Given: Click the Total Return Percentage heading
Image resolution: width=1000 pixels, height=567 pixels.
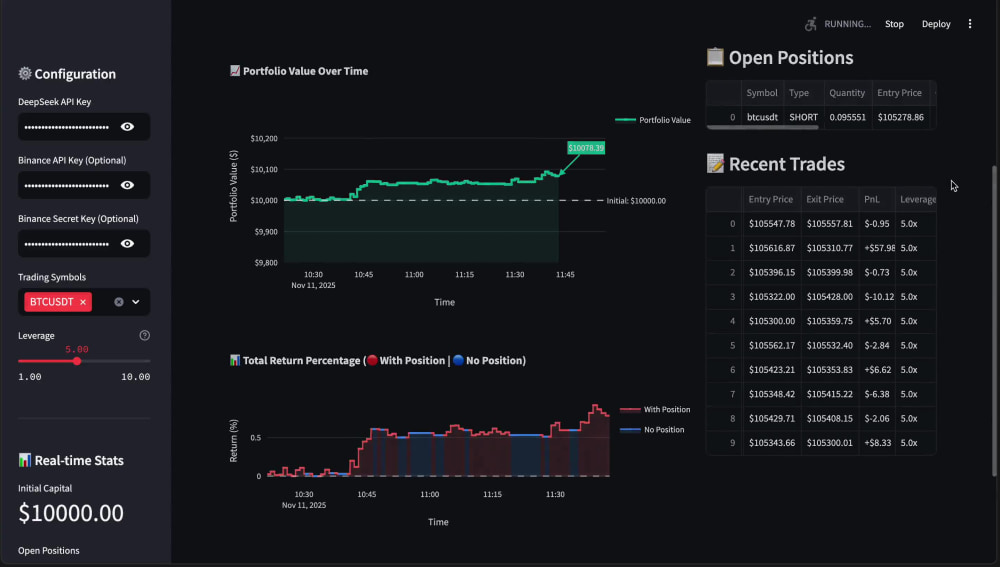Looking at the screenshot, I should click(x=378, y=360).
